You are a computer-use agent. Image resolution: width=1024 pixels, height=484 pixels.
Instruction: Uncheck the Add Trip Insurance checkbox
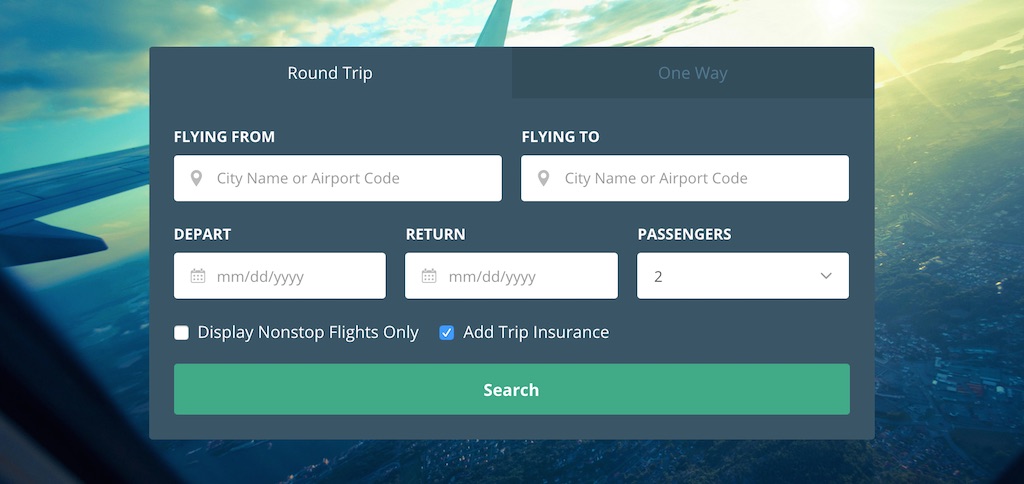coord(447,333)
